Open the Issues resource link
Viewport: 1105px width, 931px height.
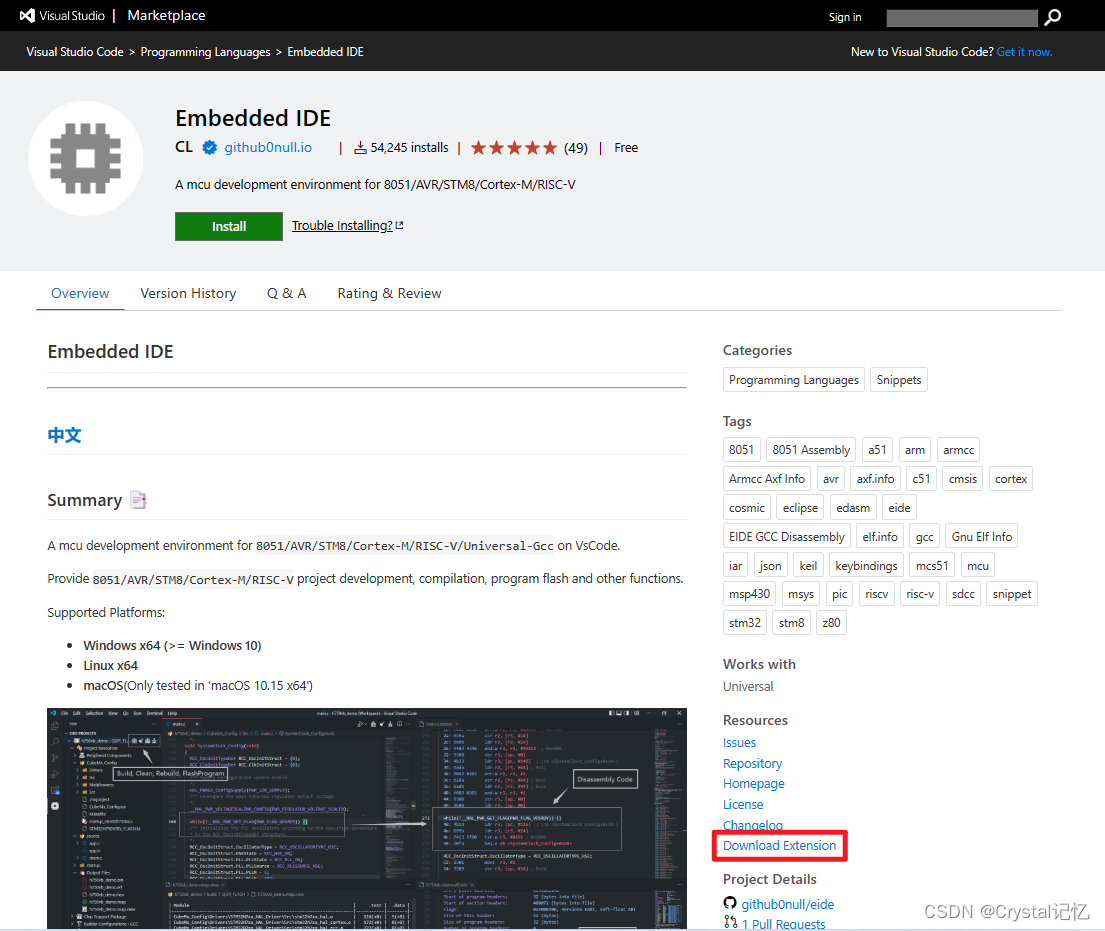[x=739, y=742]
